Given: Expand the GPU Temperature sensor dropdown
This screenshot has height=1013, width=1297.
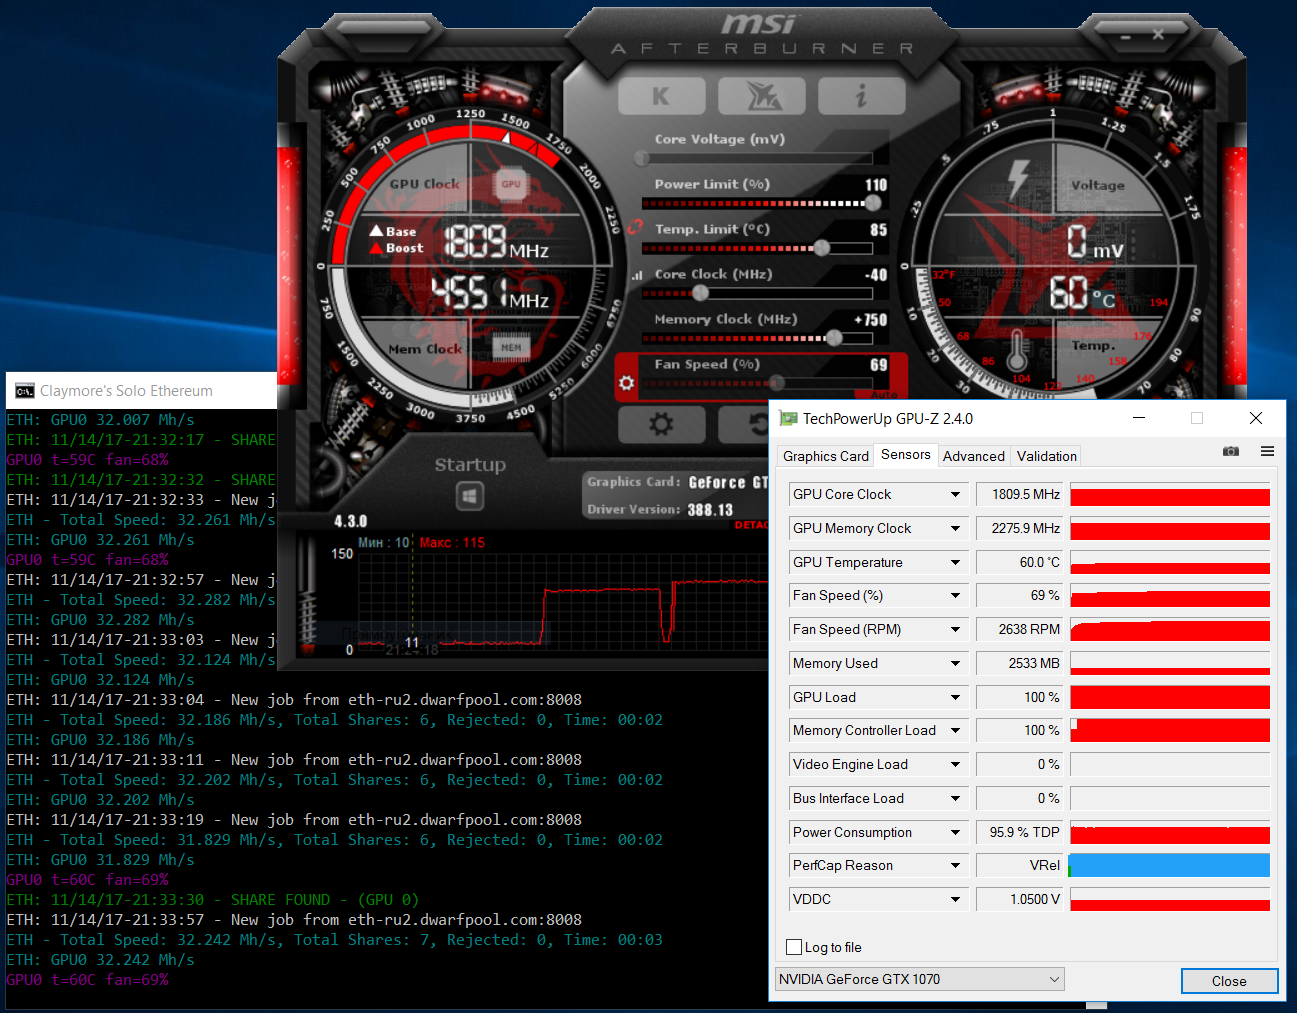Looking at the screenshot, I should [955, 563].
